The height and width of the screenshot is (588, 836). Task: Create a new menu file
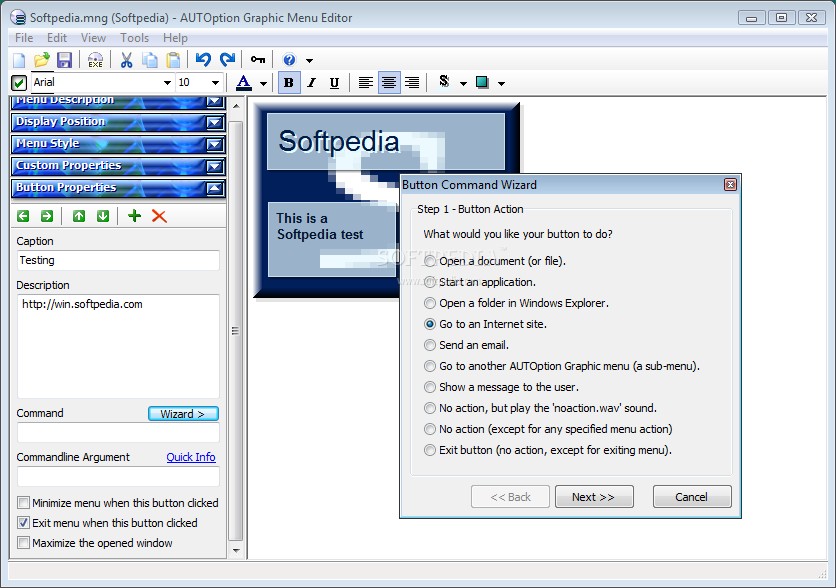pyautogui.click(x=19, y=60)
